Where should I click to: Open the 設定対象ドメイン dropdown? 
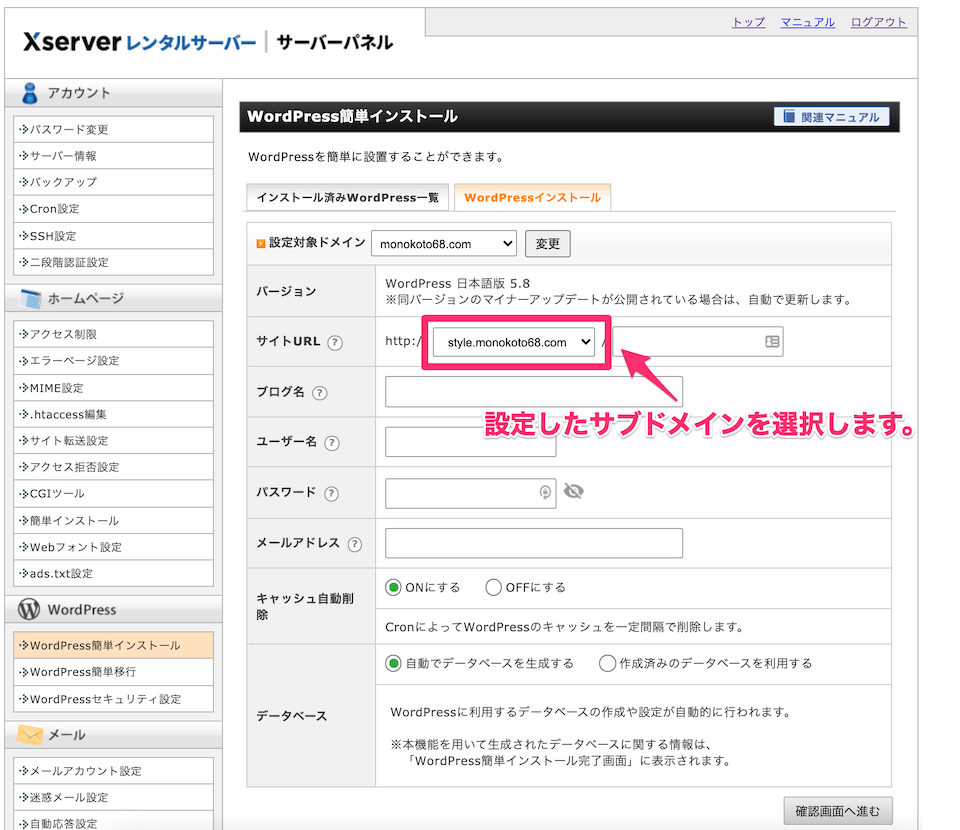click(443, 243)
